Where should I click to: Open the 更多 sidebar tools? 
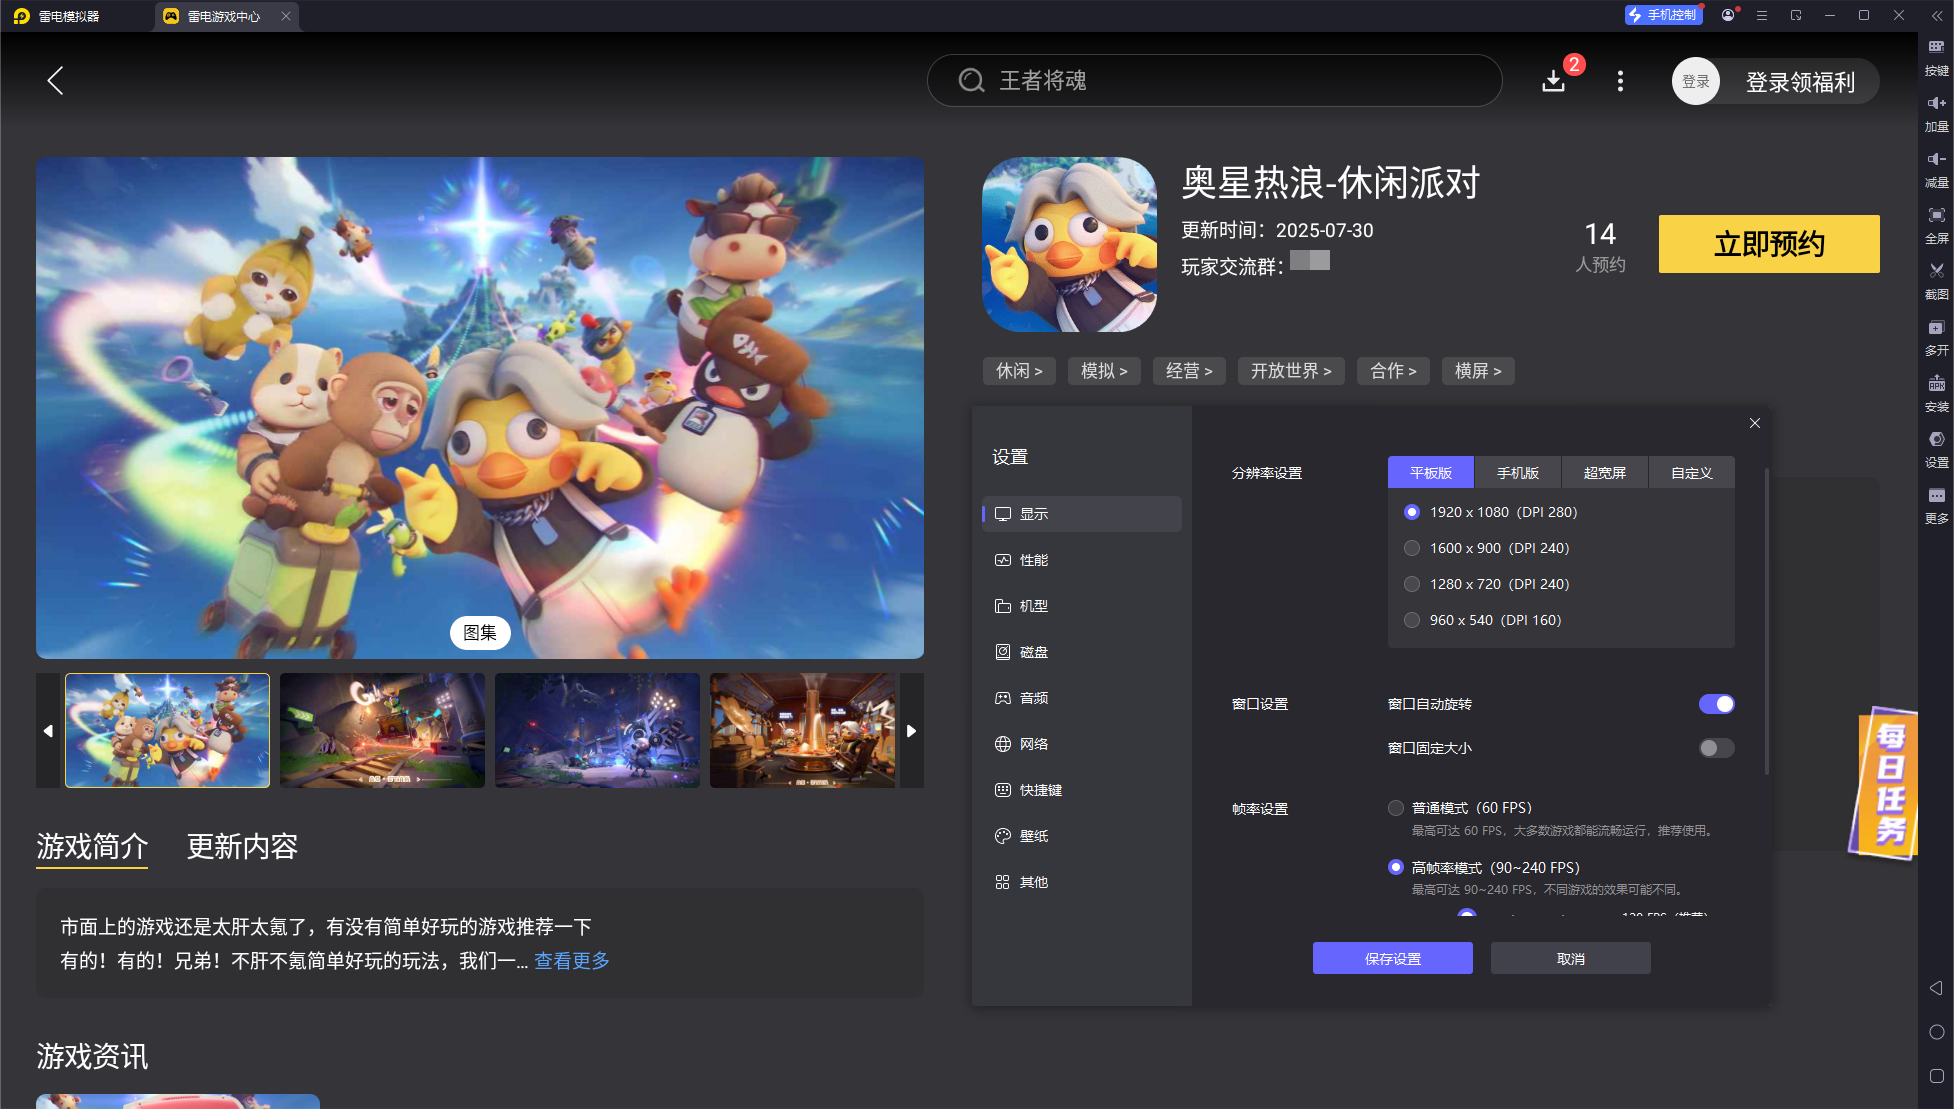point(1936,505)
